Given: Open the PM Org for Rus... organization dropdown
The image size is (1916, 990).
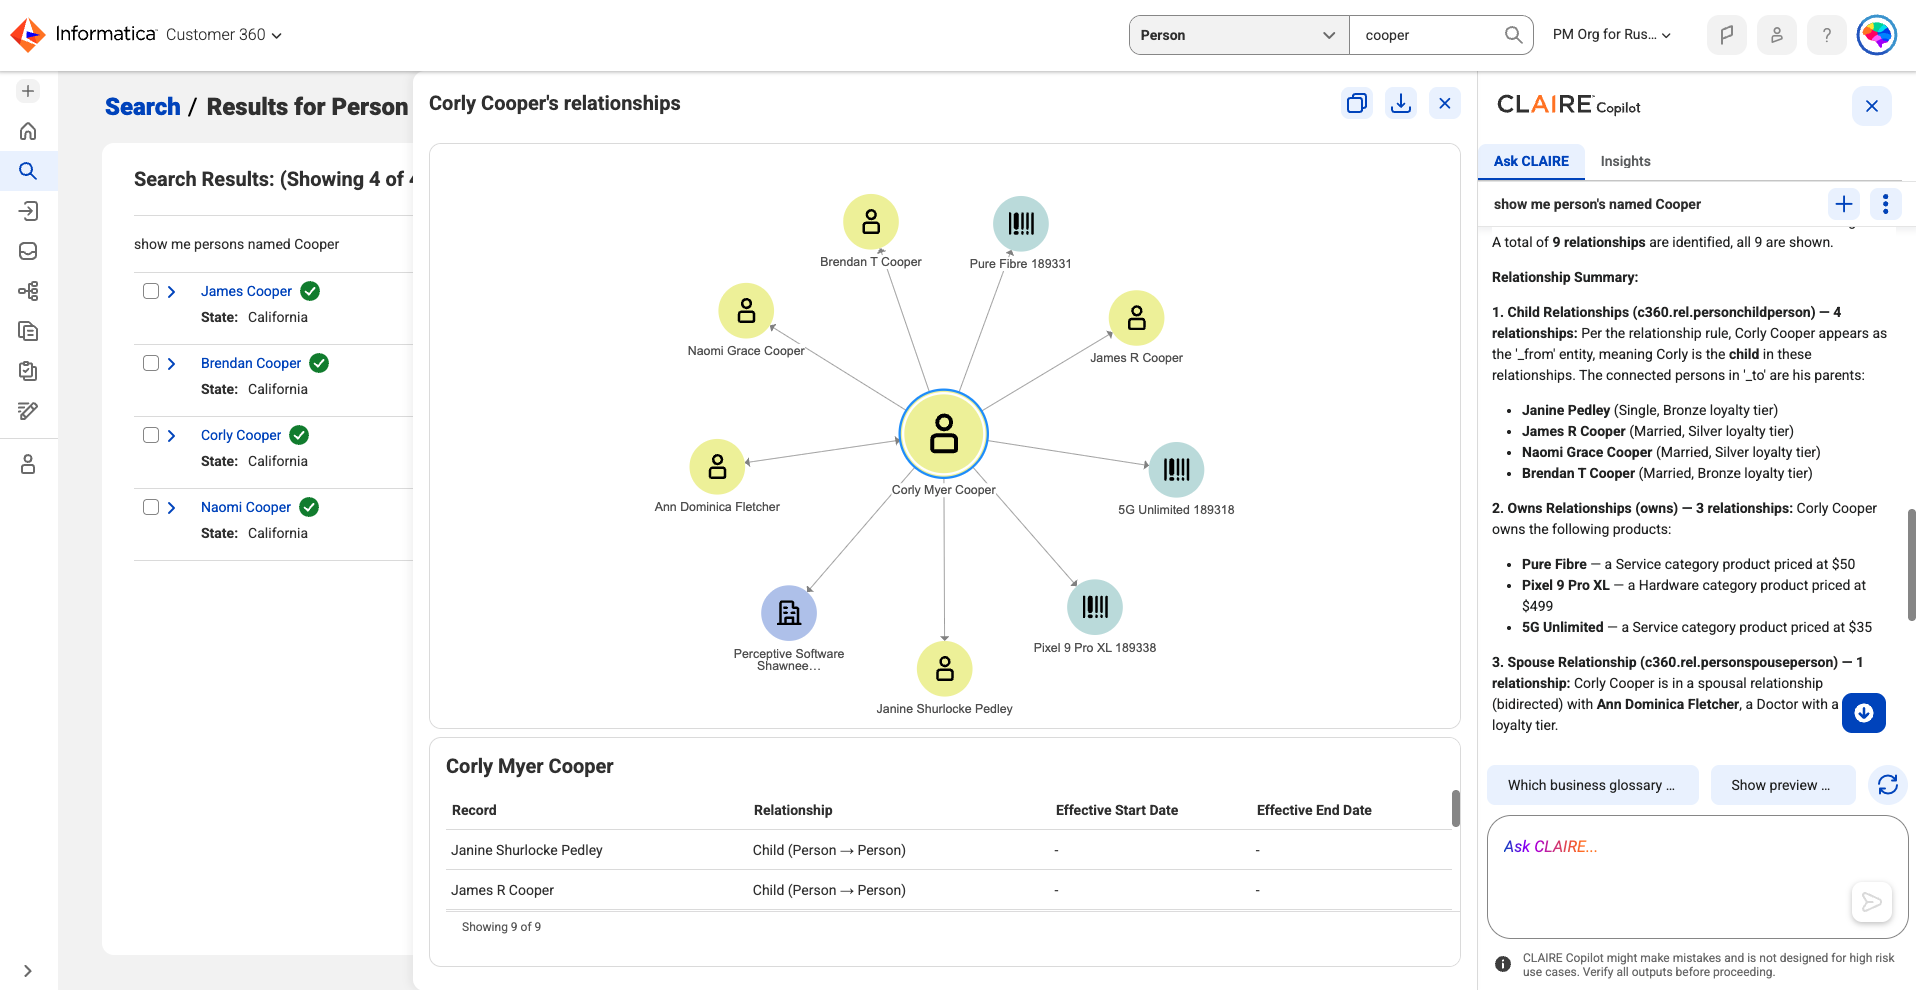Looking at the screenshot, I should click(1612, 35).
